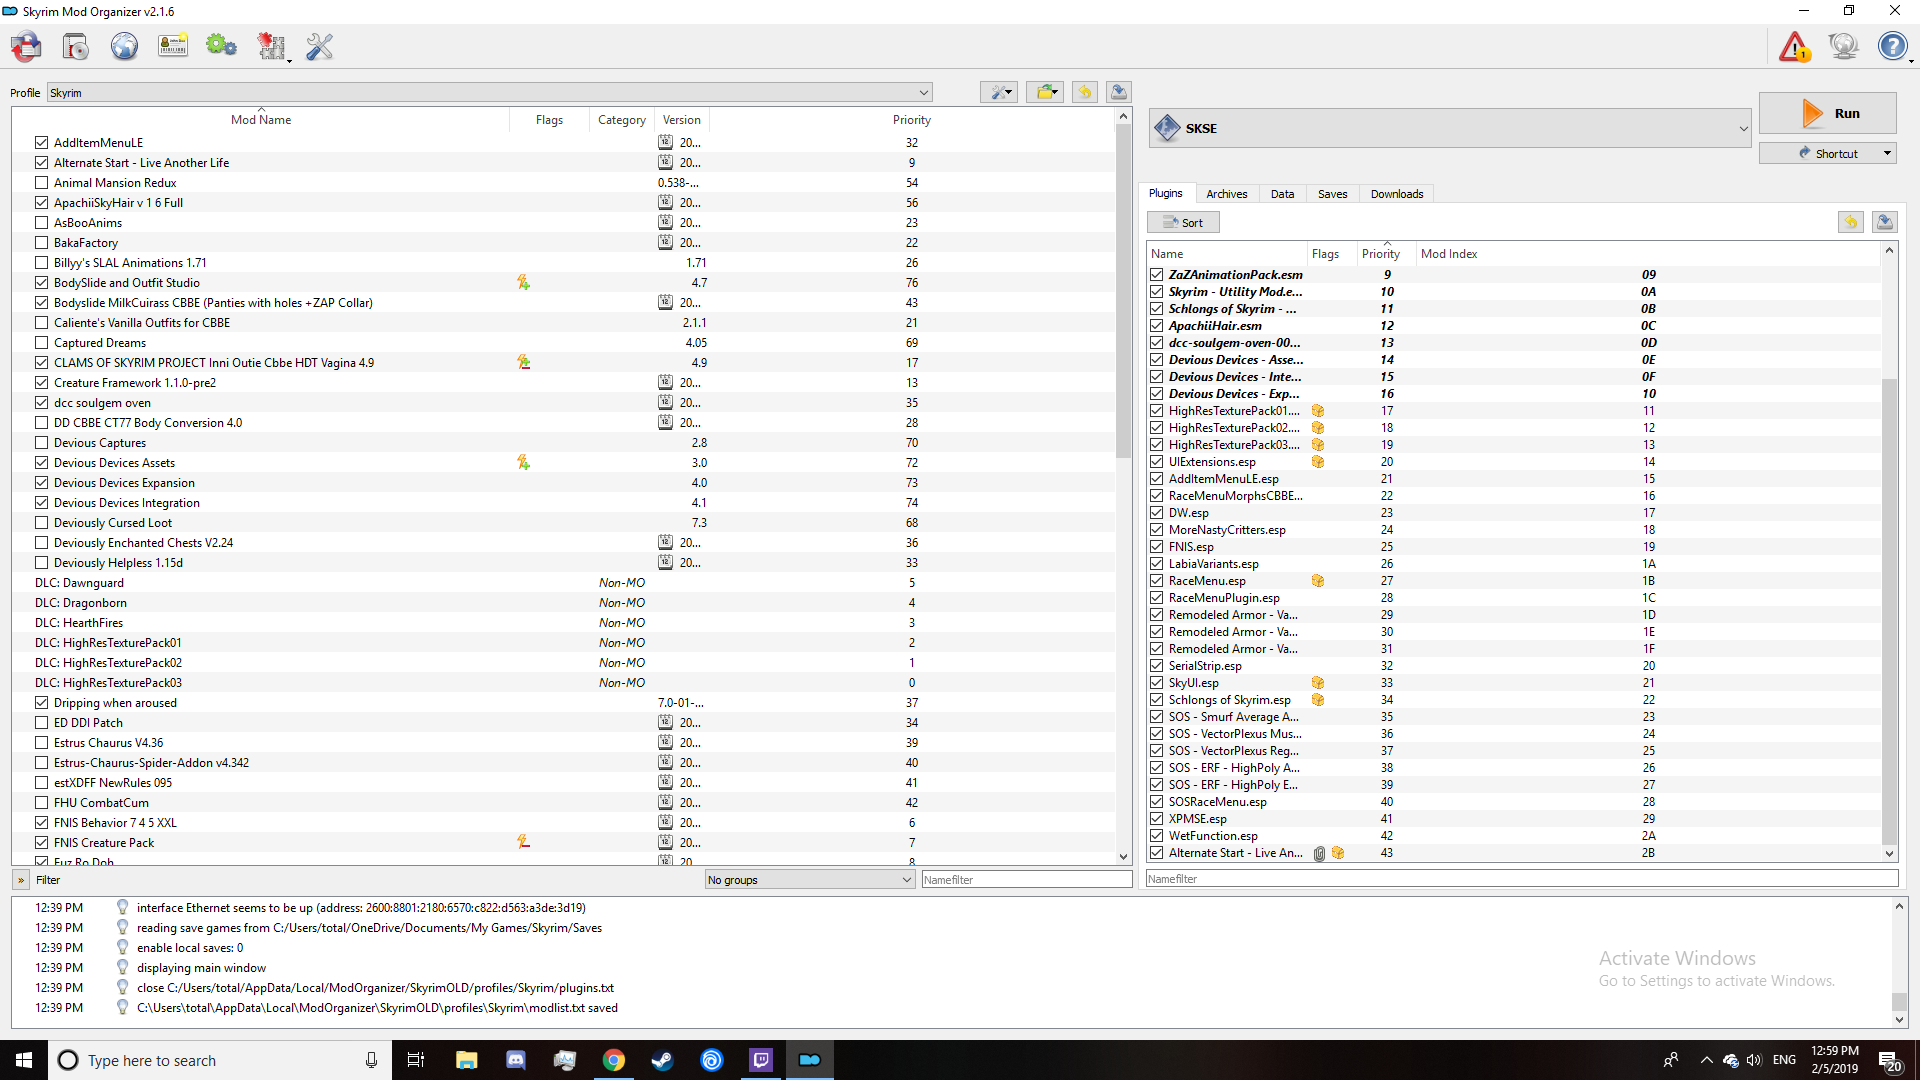
Task: Enable Deviously Cursed Loot mod
Action: (x=41, y=523)
